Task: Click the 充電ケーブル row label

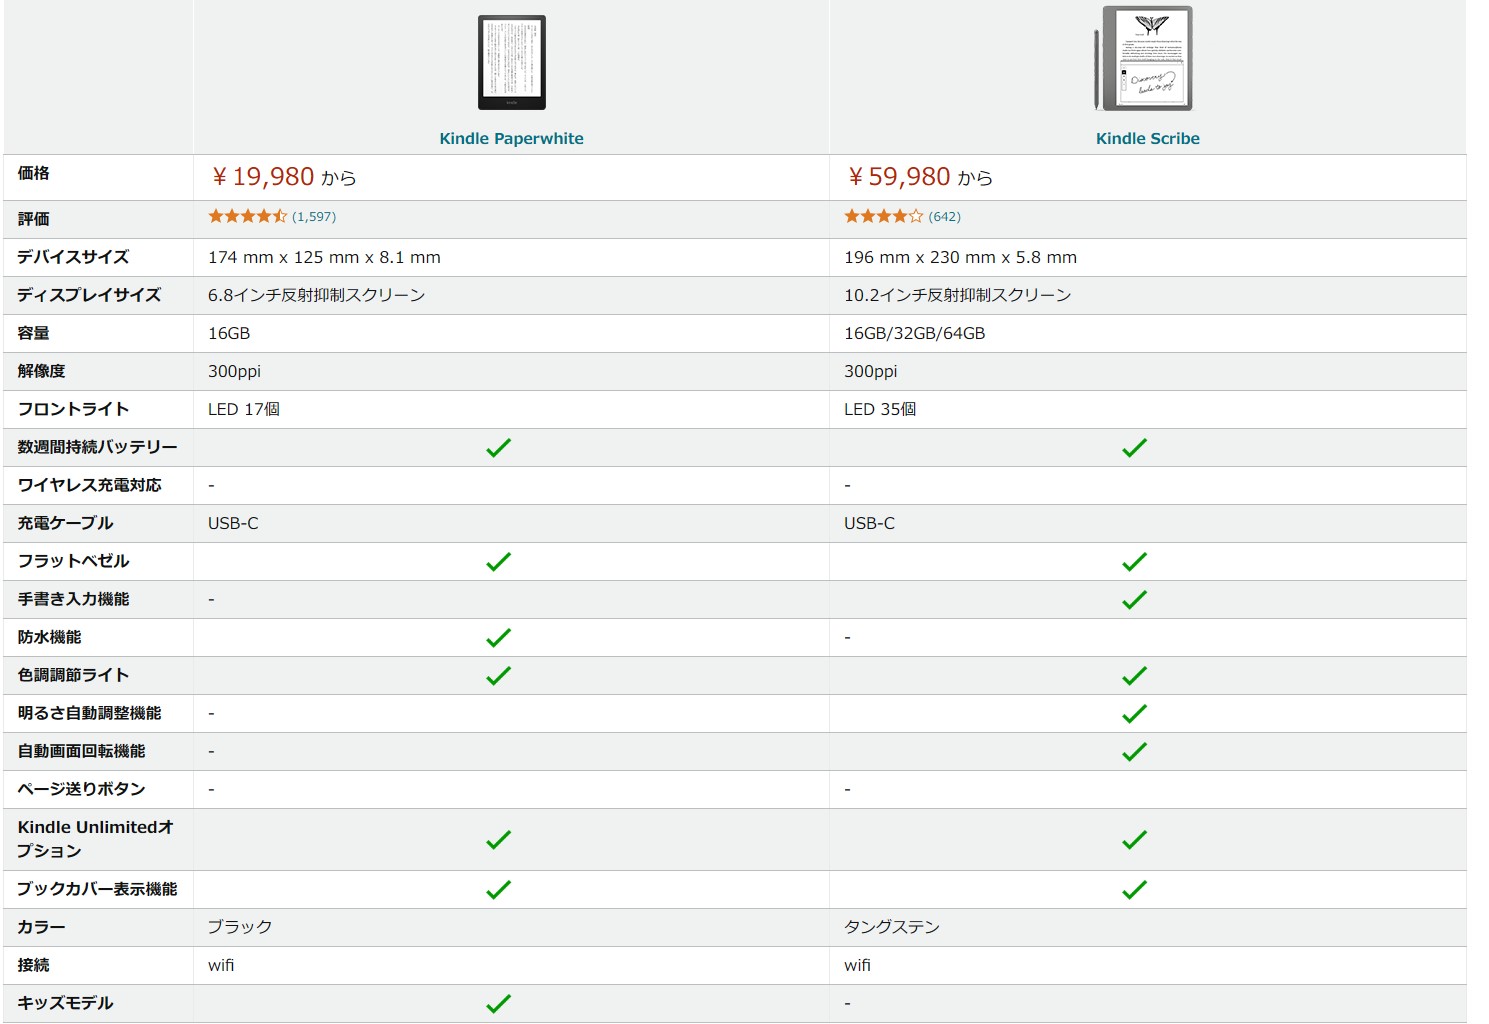Action: tap(65, 523)
